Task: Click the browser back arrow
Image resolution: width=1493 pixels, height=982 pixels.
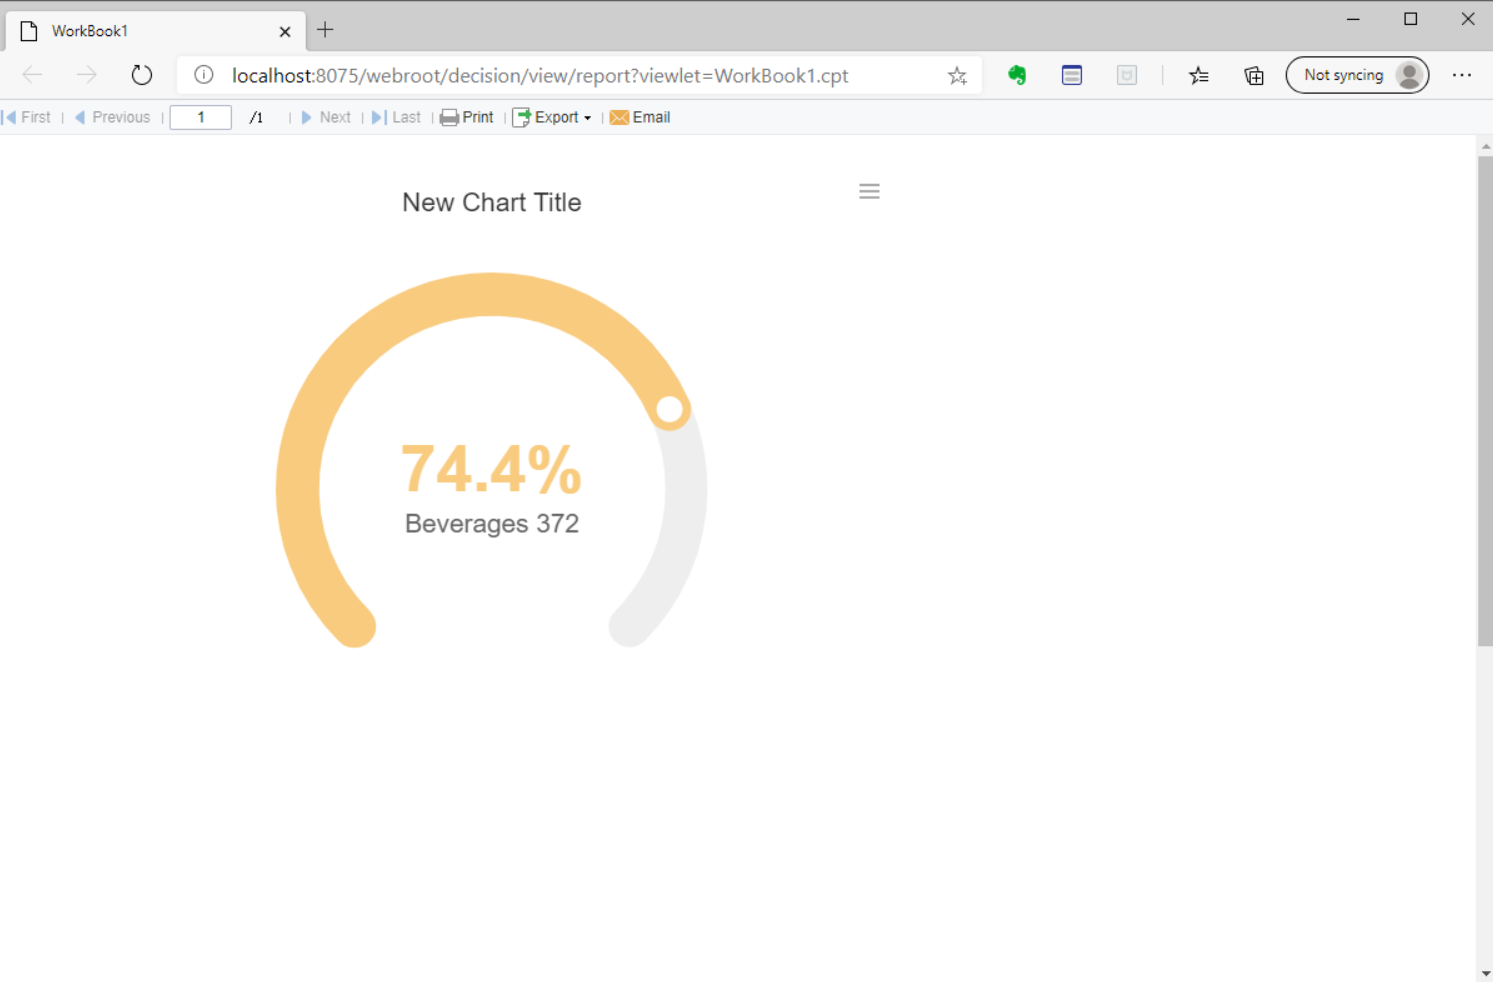Action: click(x=31, y=74)
